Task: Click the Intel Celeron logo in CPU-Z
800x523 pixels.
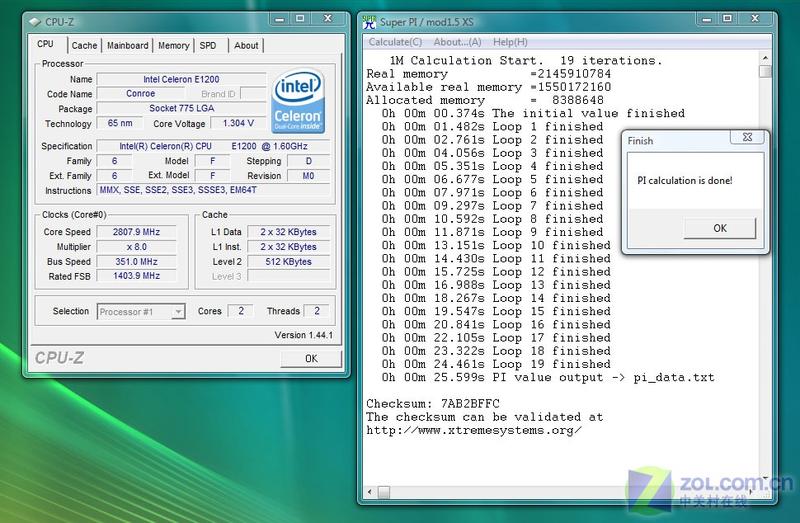Action: 298,101
